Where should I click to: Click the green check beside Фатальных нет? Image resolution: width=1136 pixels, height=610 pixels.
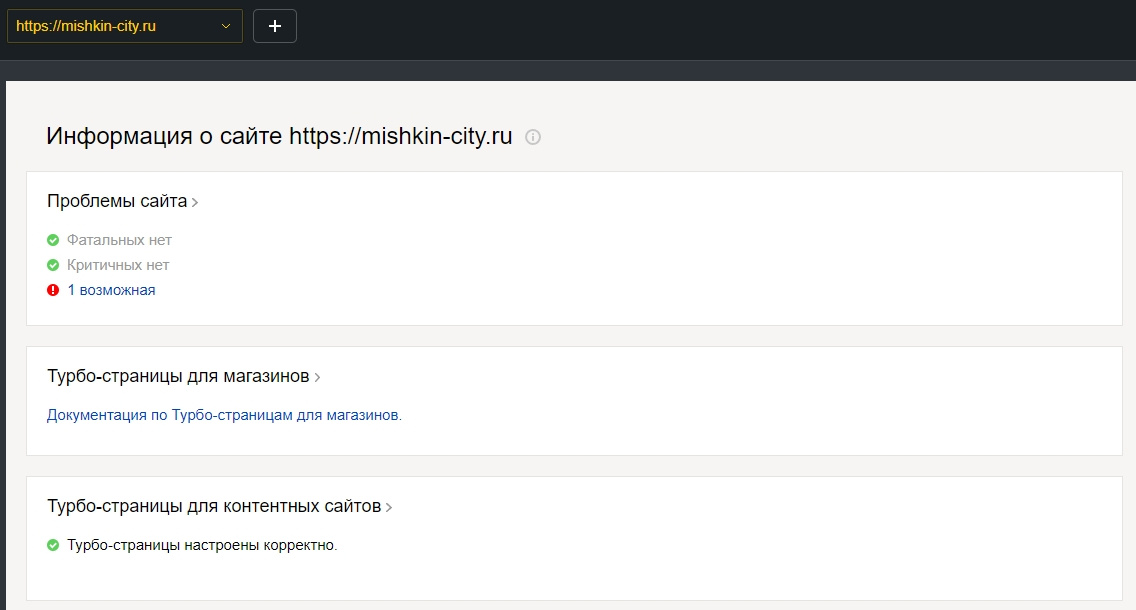tap(53, 240)
